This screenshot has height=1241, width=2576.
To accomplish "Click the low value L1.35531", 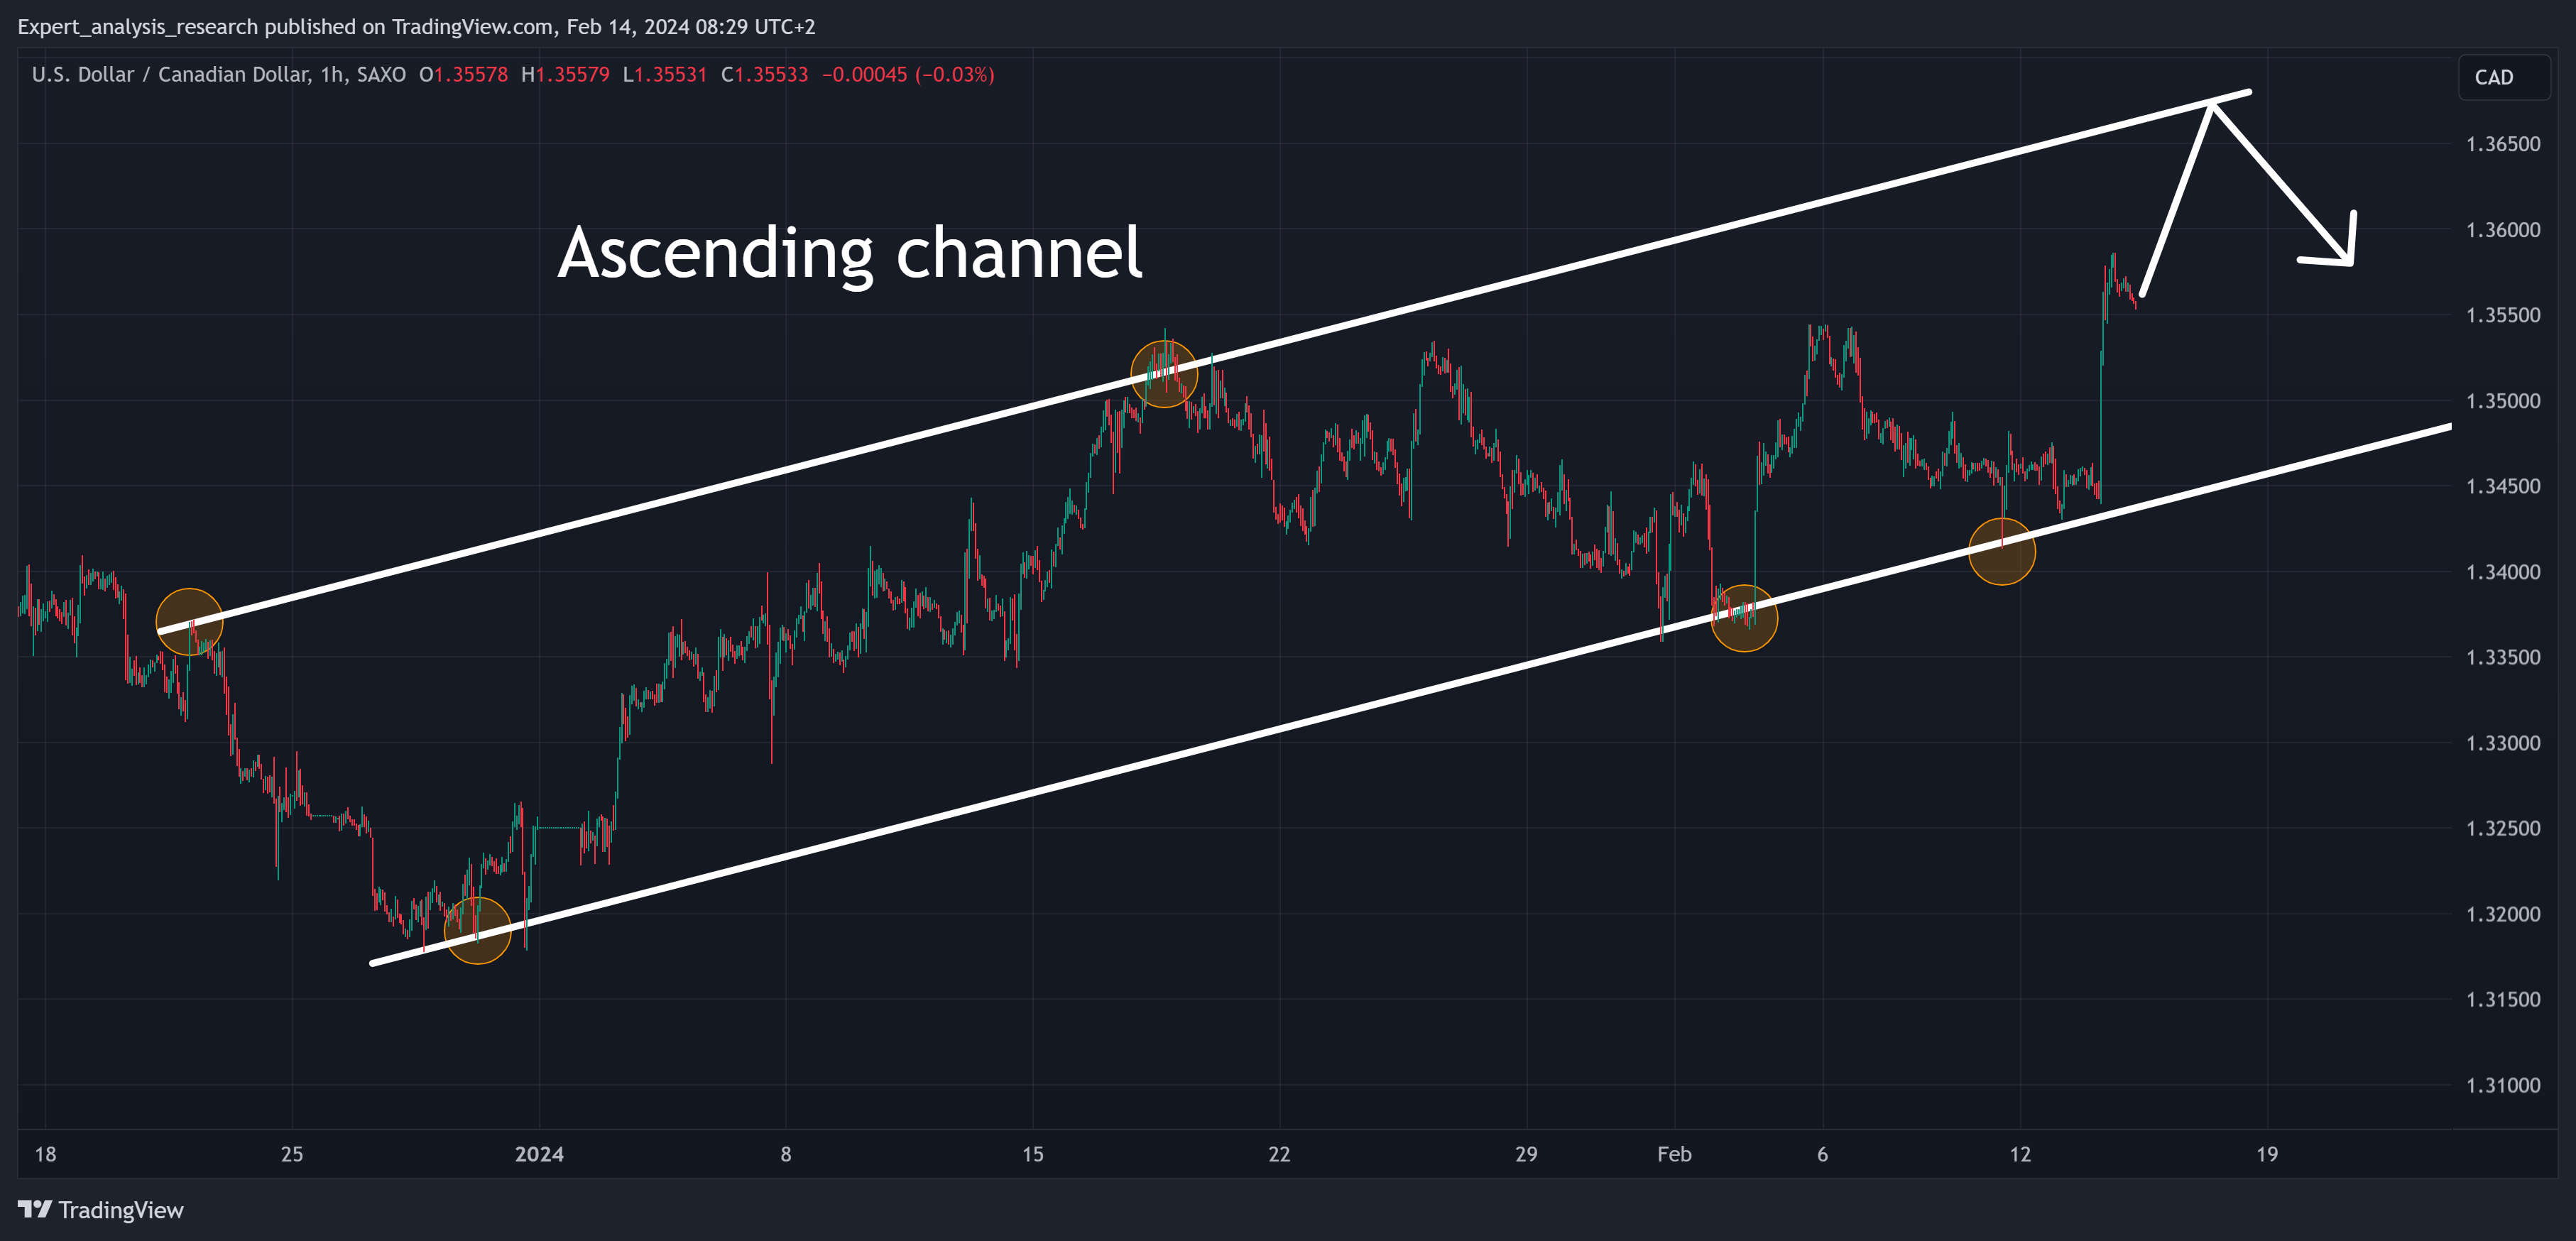I will click(665, 75).
